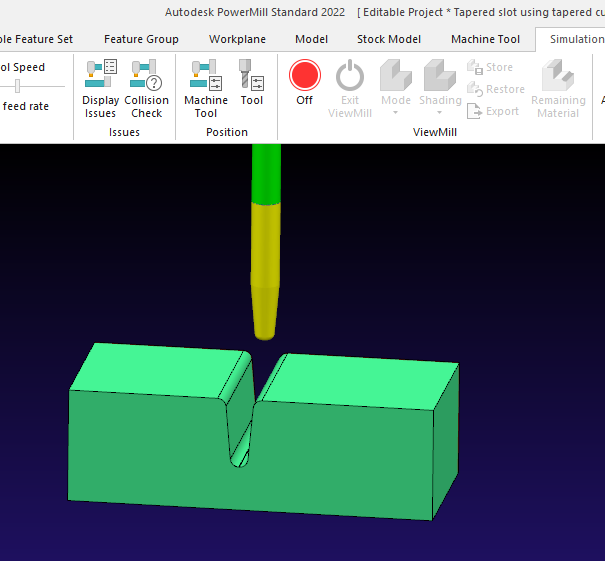Screen dimensions: 605x561
Task: Open the Display Issues tool
Action: point(100,89)
